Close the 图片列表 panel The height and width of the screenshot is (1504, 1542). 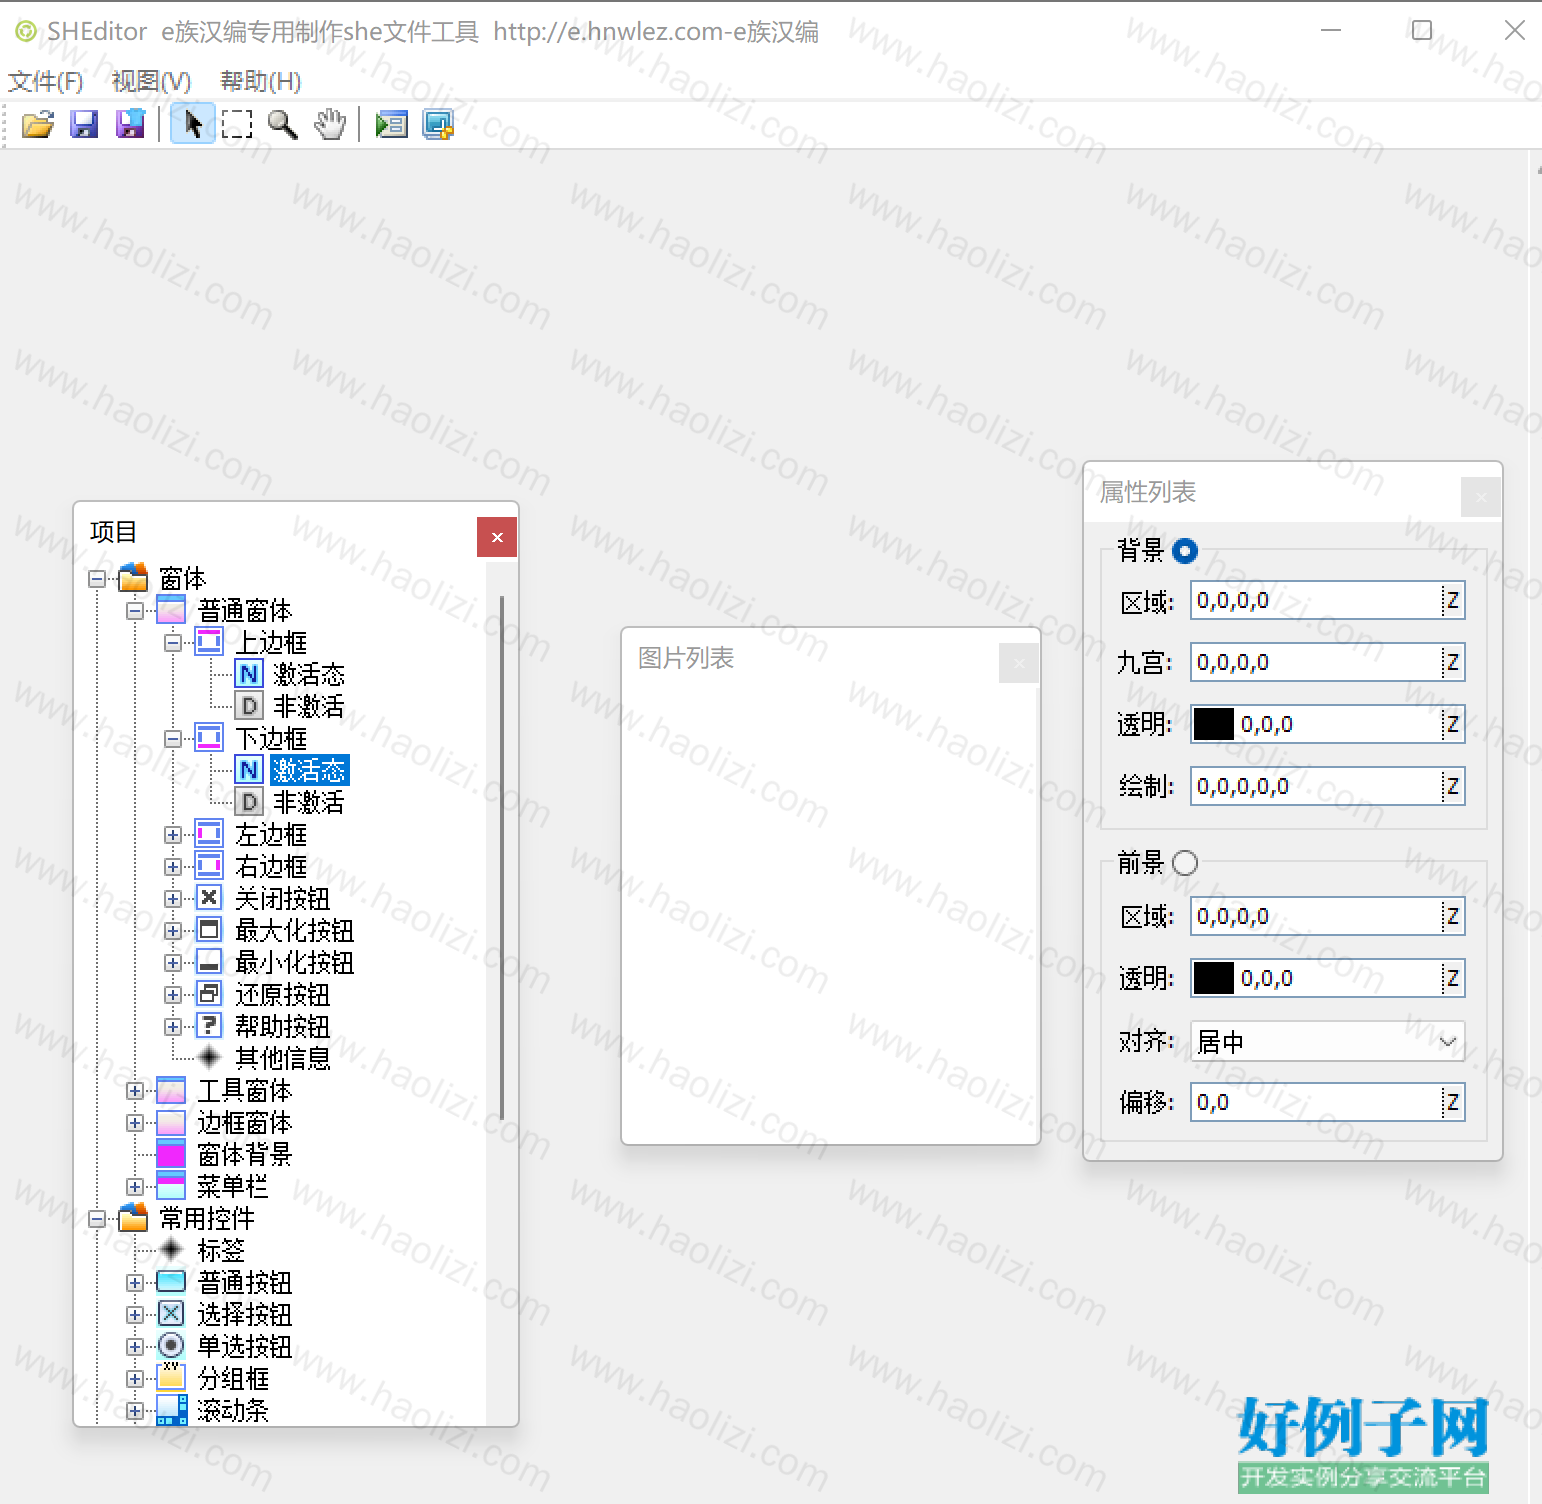1019,663
